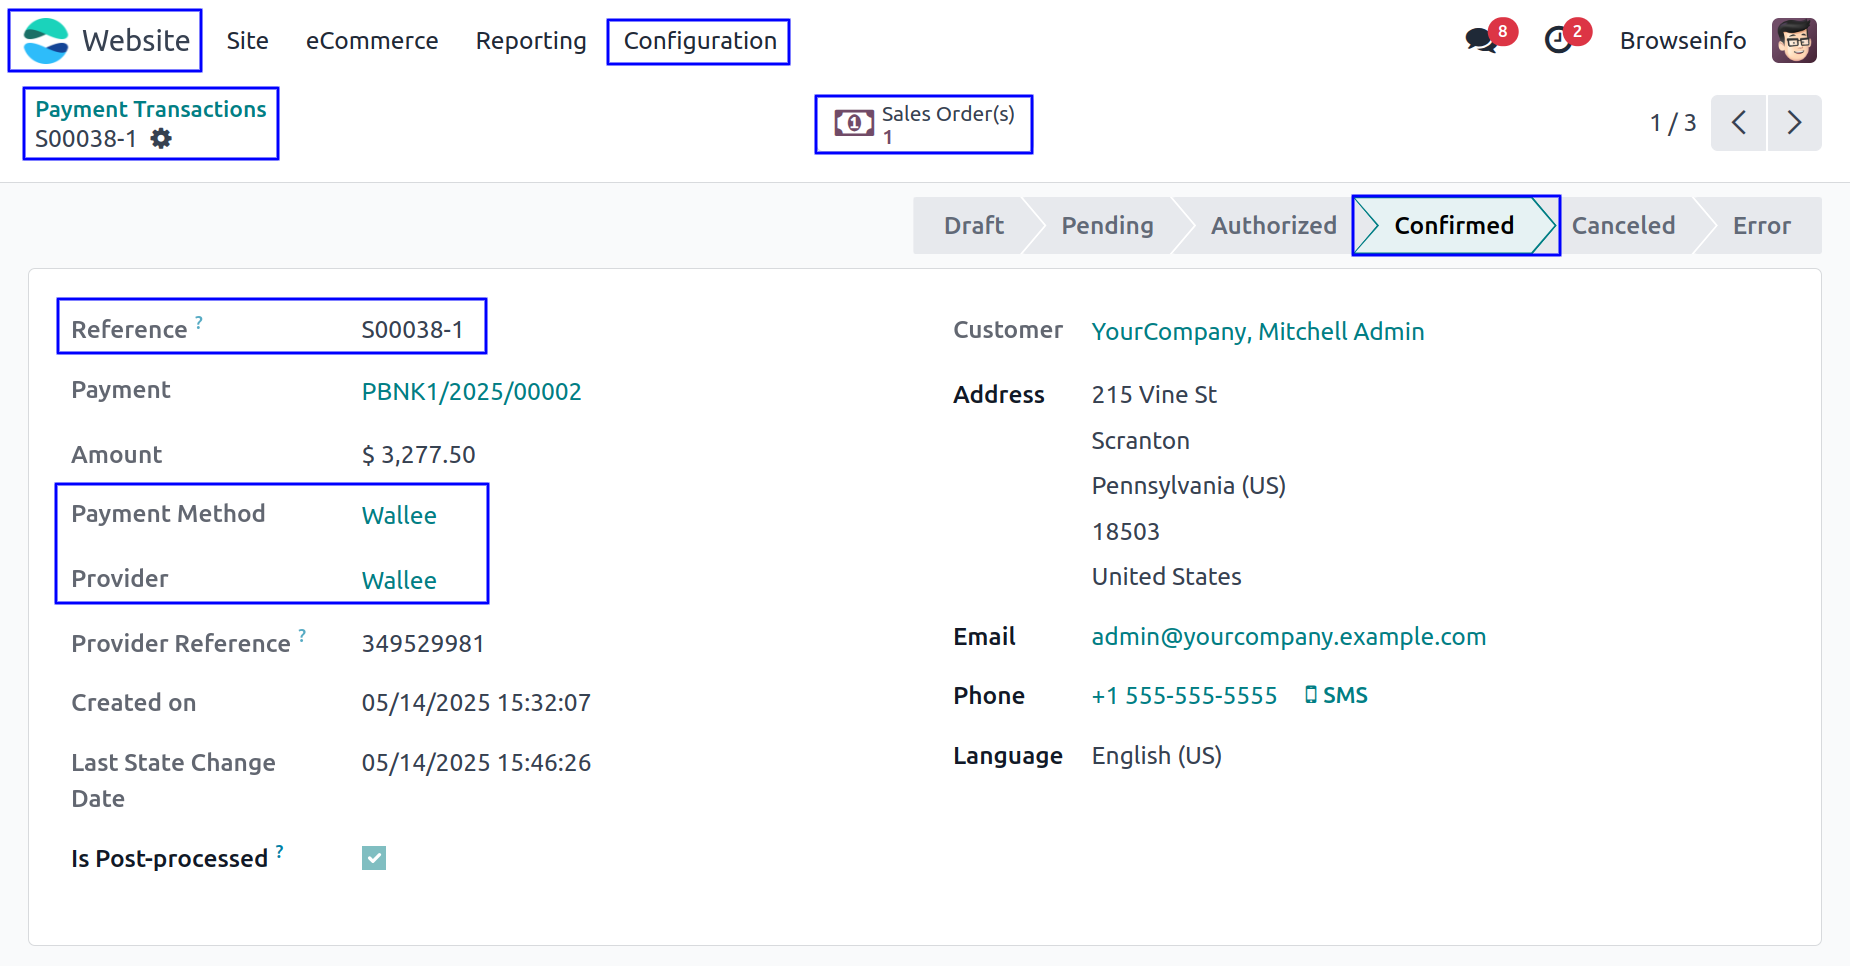Select the Canceled status stage

click(1623, 226)
